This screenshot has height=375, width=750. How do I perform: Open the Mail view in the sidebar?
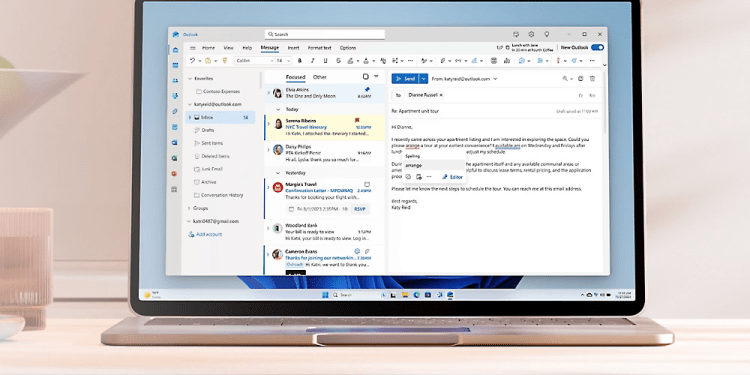tap(176, 50)
